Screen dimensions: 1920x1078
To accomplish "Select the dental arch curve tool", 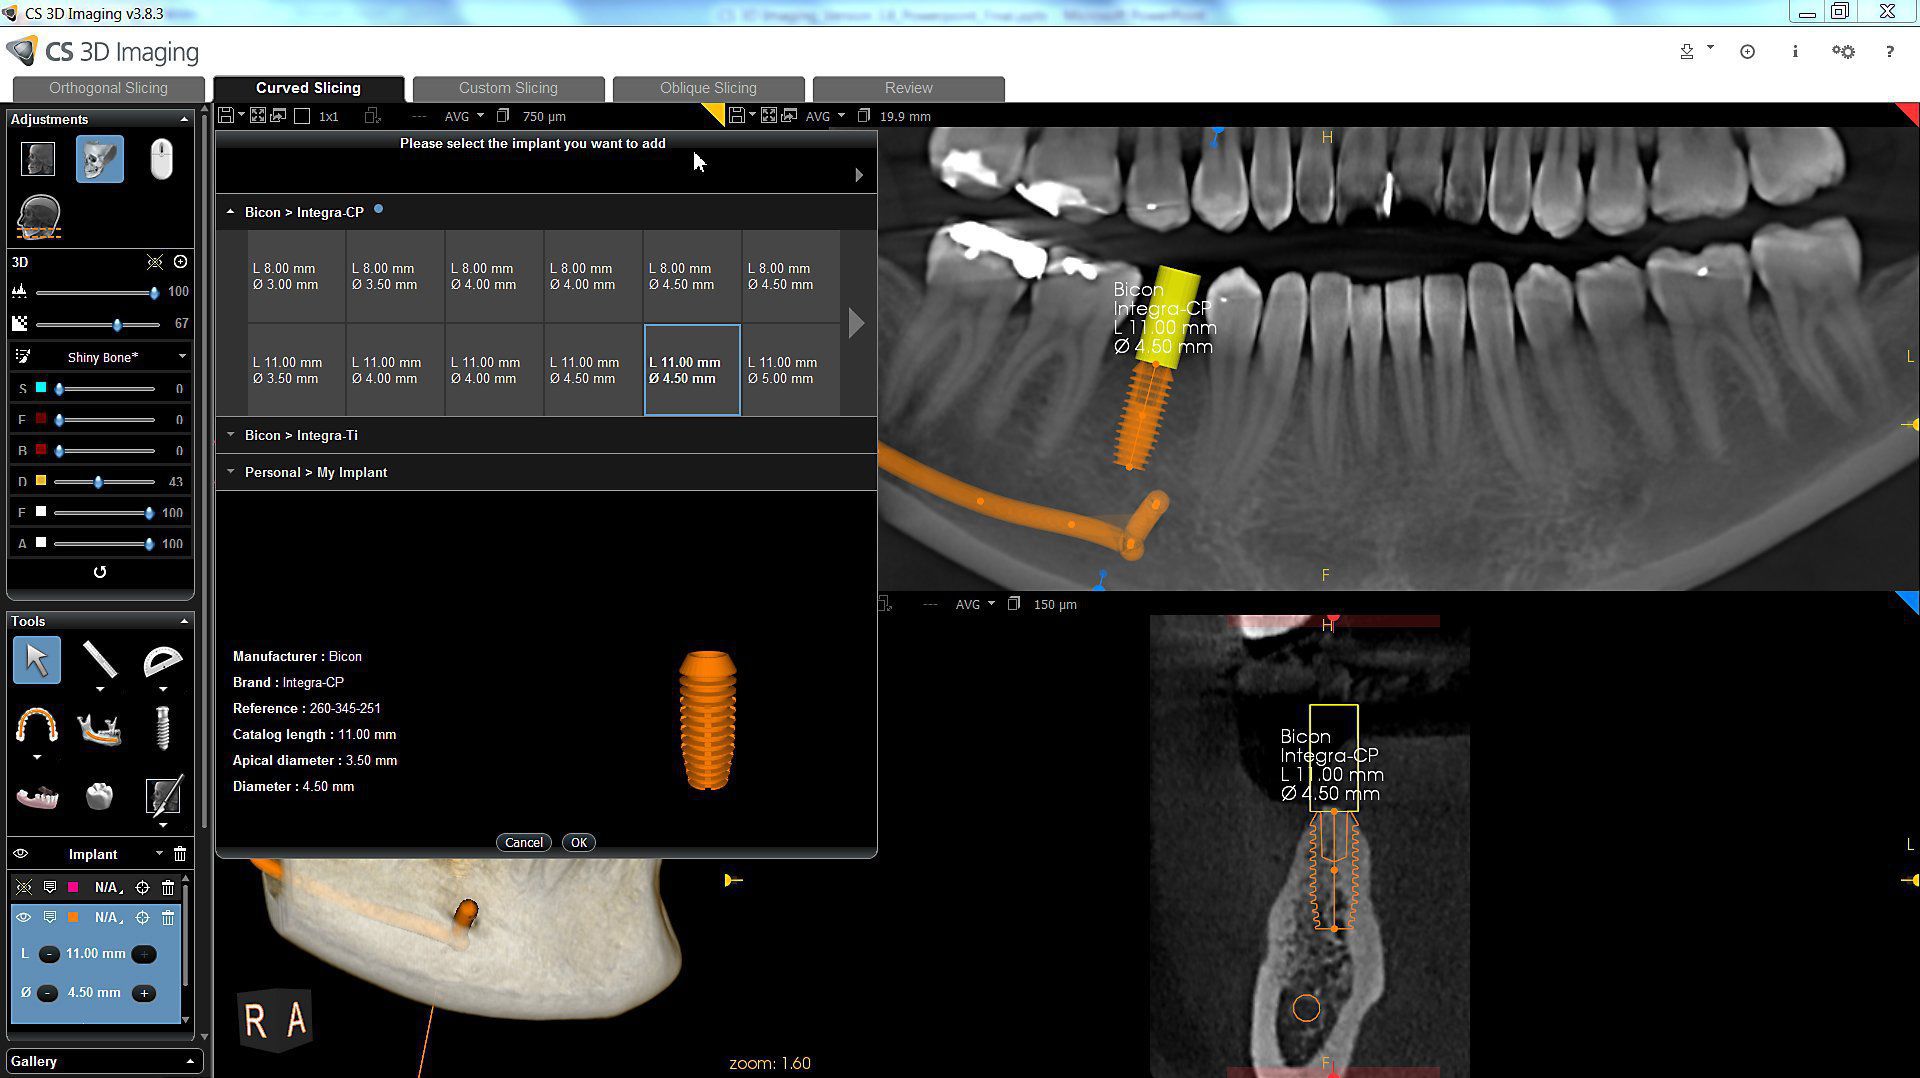I will (x=37, y=727).
